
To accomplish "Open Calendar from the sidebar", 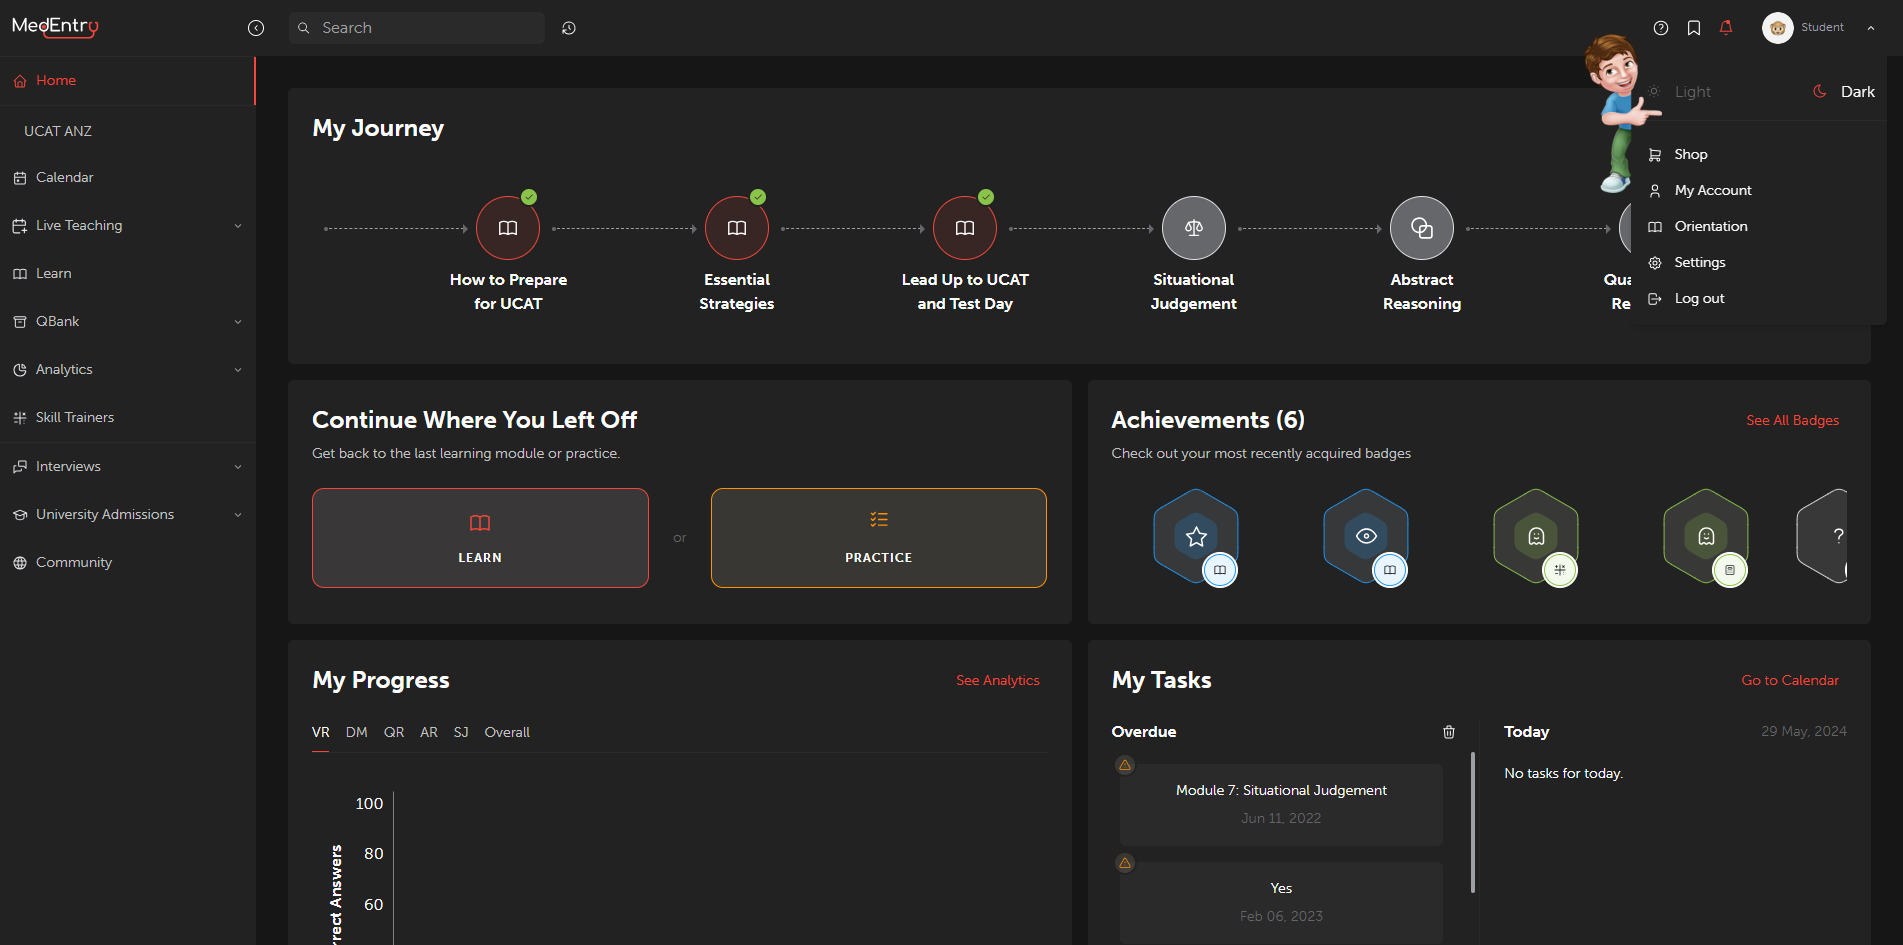I will pos(127,178).
